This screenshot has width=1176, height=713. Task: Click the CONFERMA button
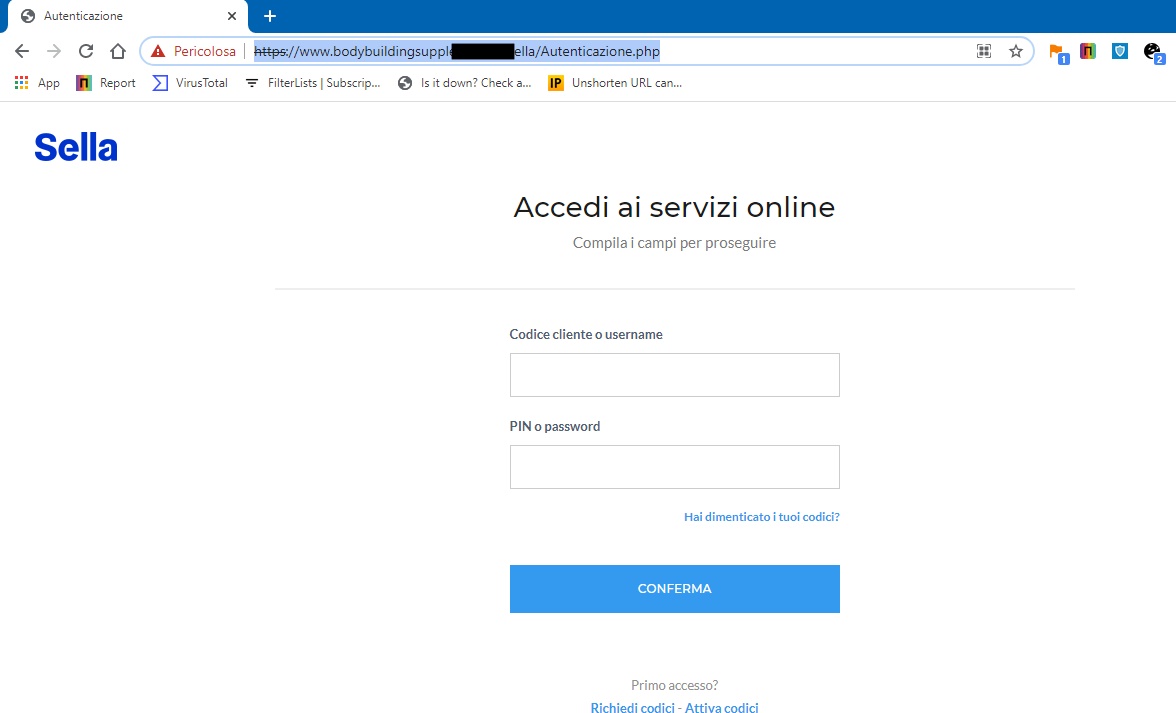click(x=674, y=589)
